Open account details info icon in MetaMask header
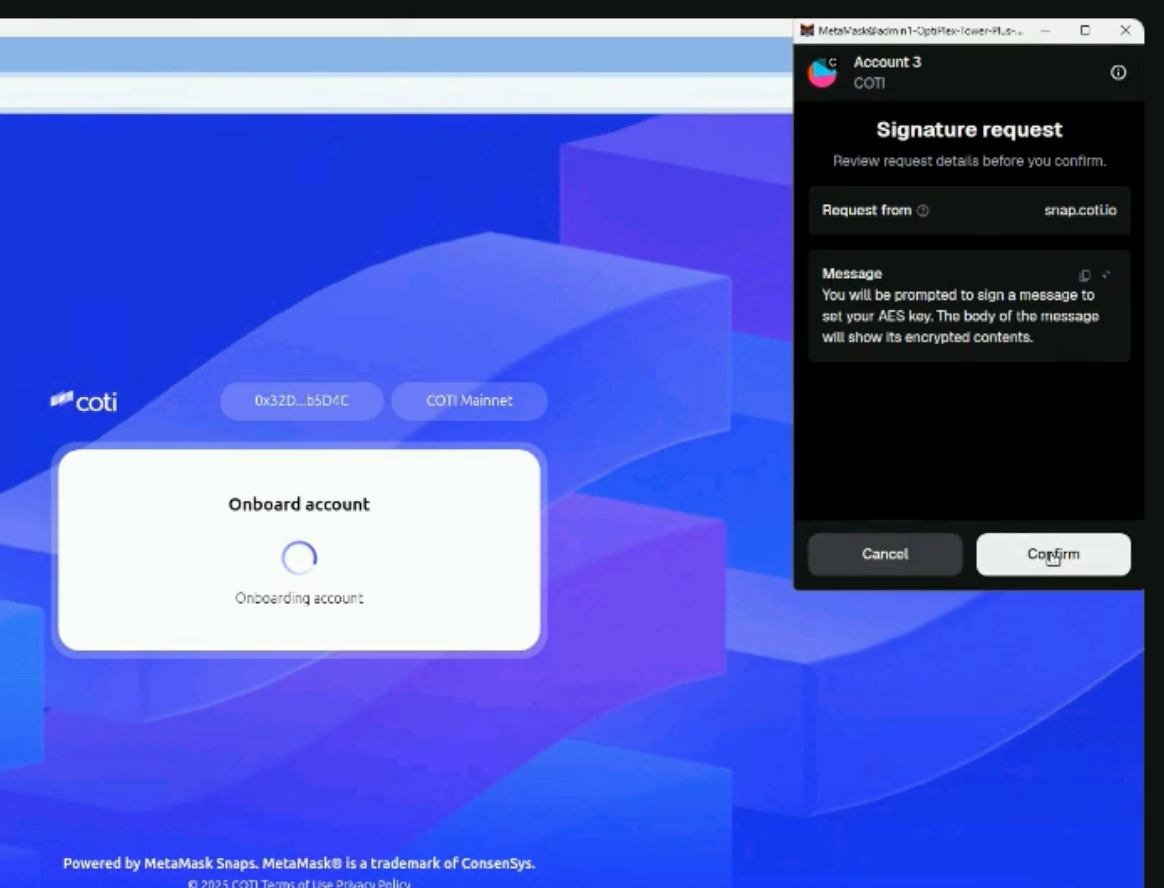The width and height of the screenshot is (1164, 888). [1118, 73]
